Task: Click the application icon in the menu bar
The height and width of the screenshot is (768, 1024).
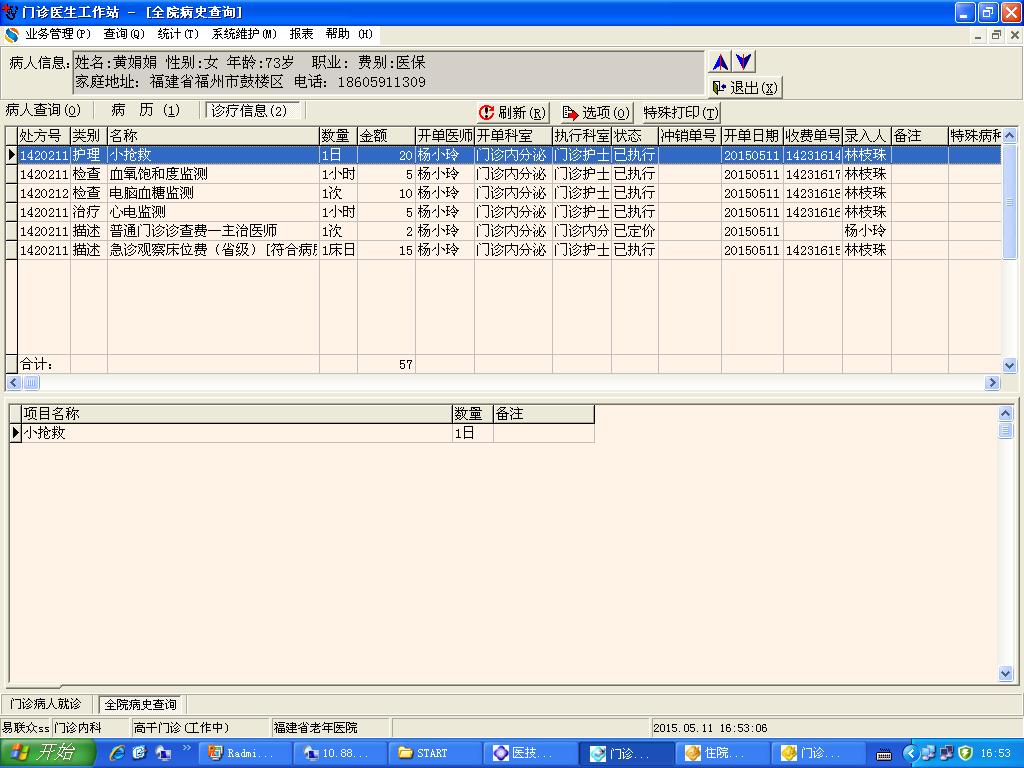Action: [x=12, y=35]
